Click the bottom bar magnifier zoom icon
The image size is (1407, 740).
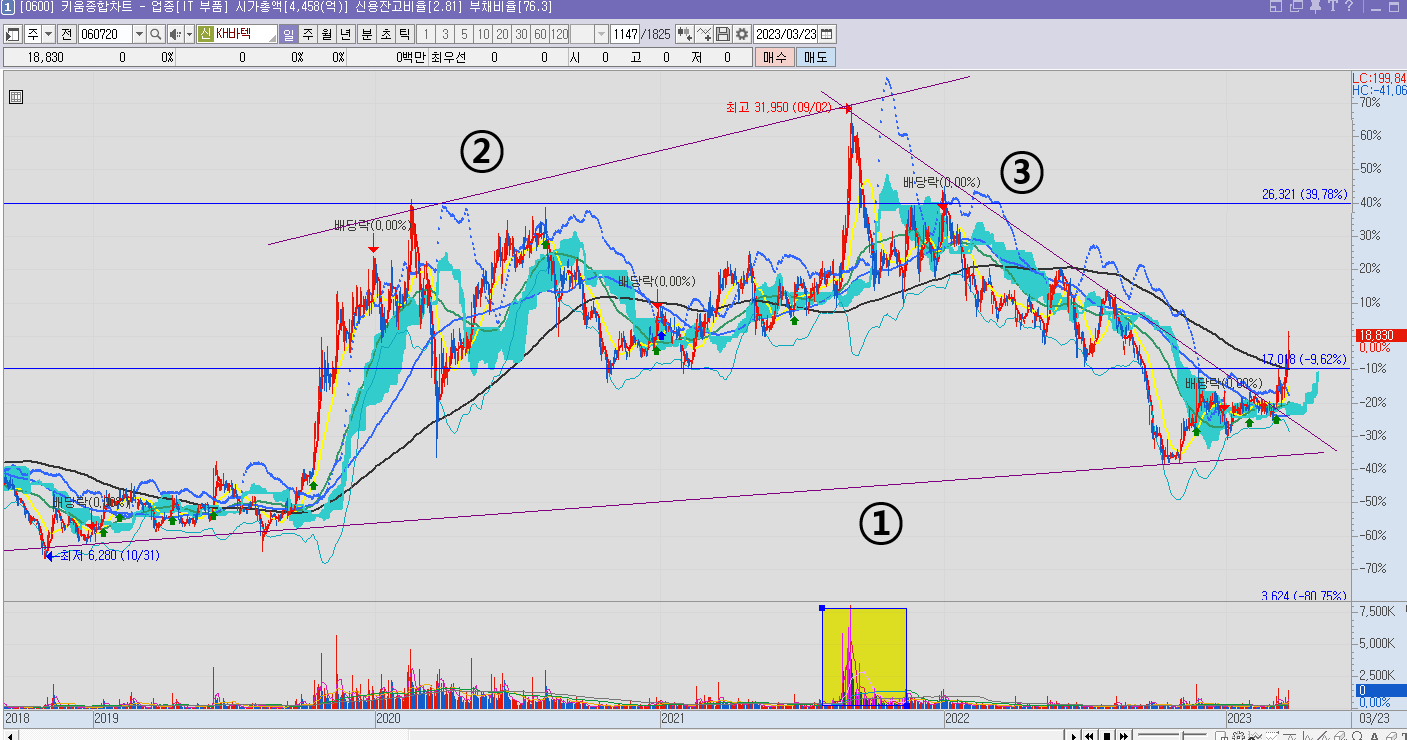click(x=1357, y=735)
